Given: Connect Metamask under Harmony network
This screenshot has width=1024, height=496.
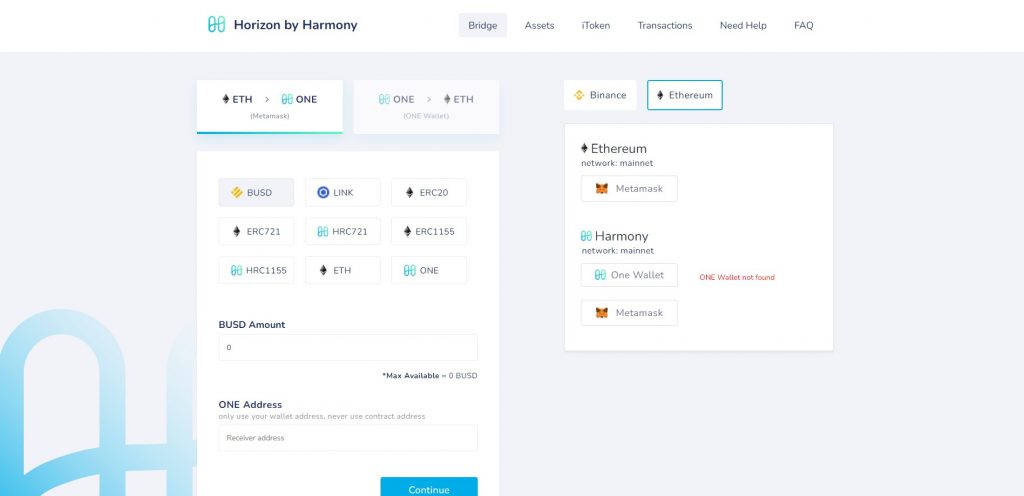Looking at the screenshot, I should click(630, 313).
